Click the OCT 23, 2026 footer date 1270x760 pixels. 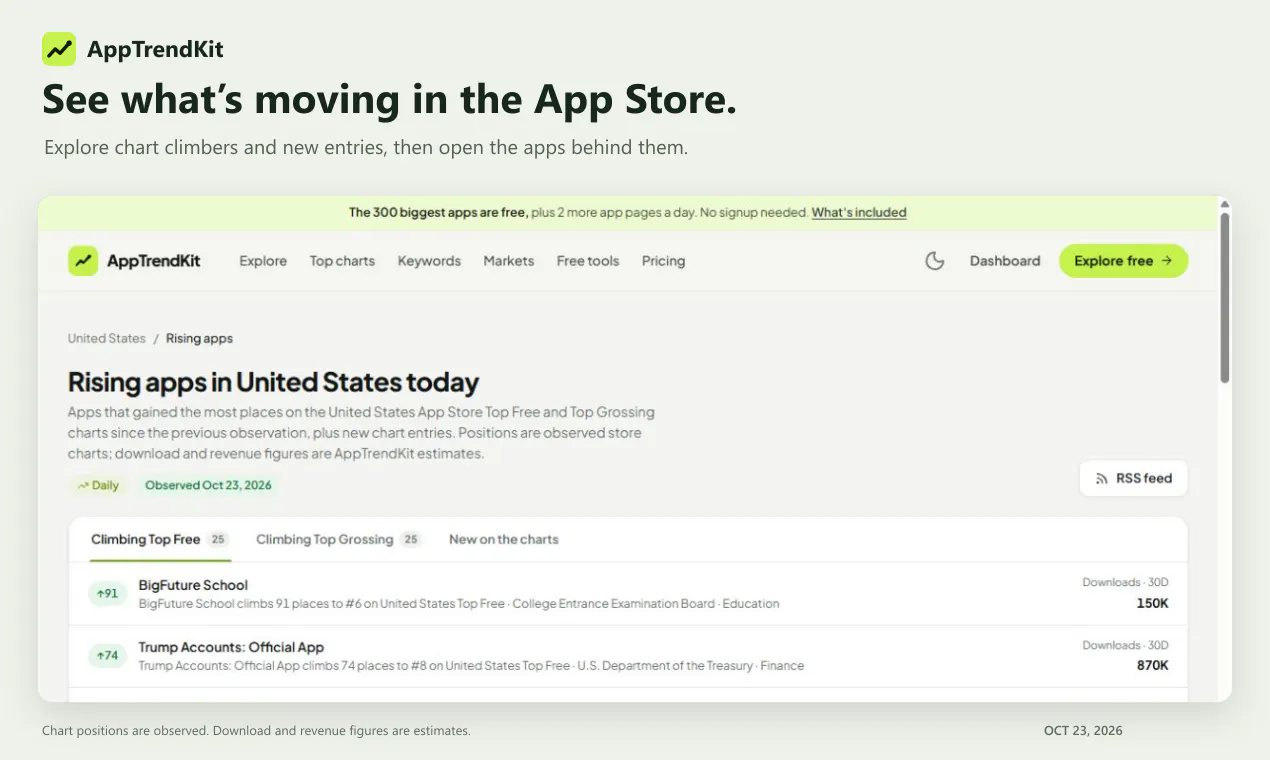coord(1083,731)
